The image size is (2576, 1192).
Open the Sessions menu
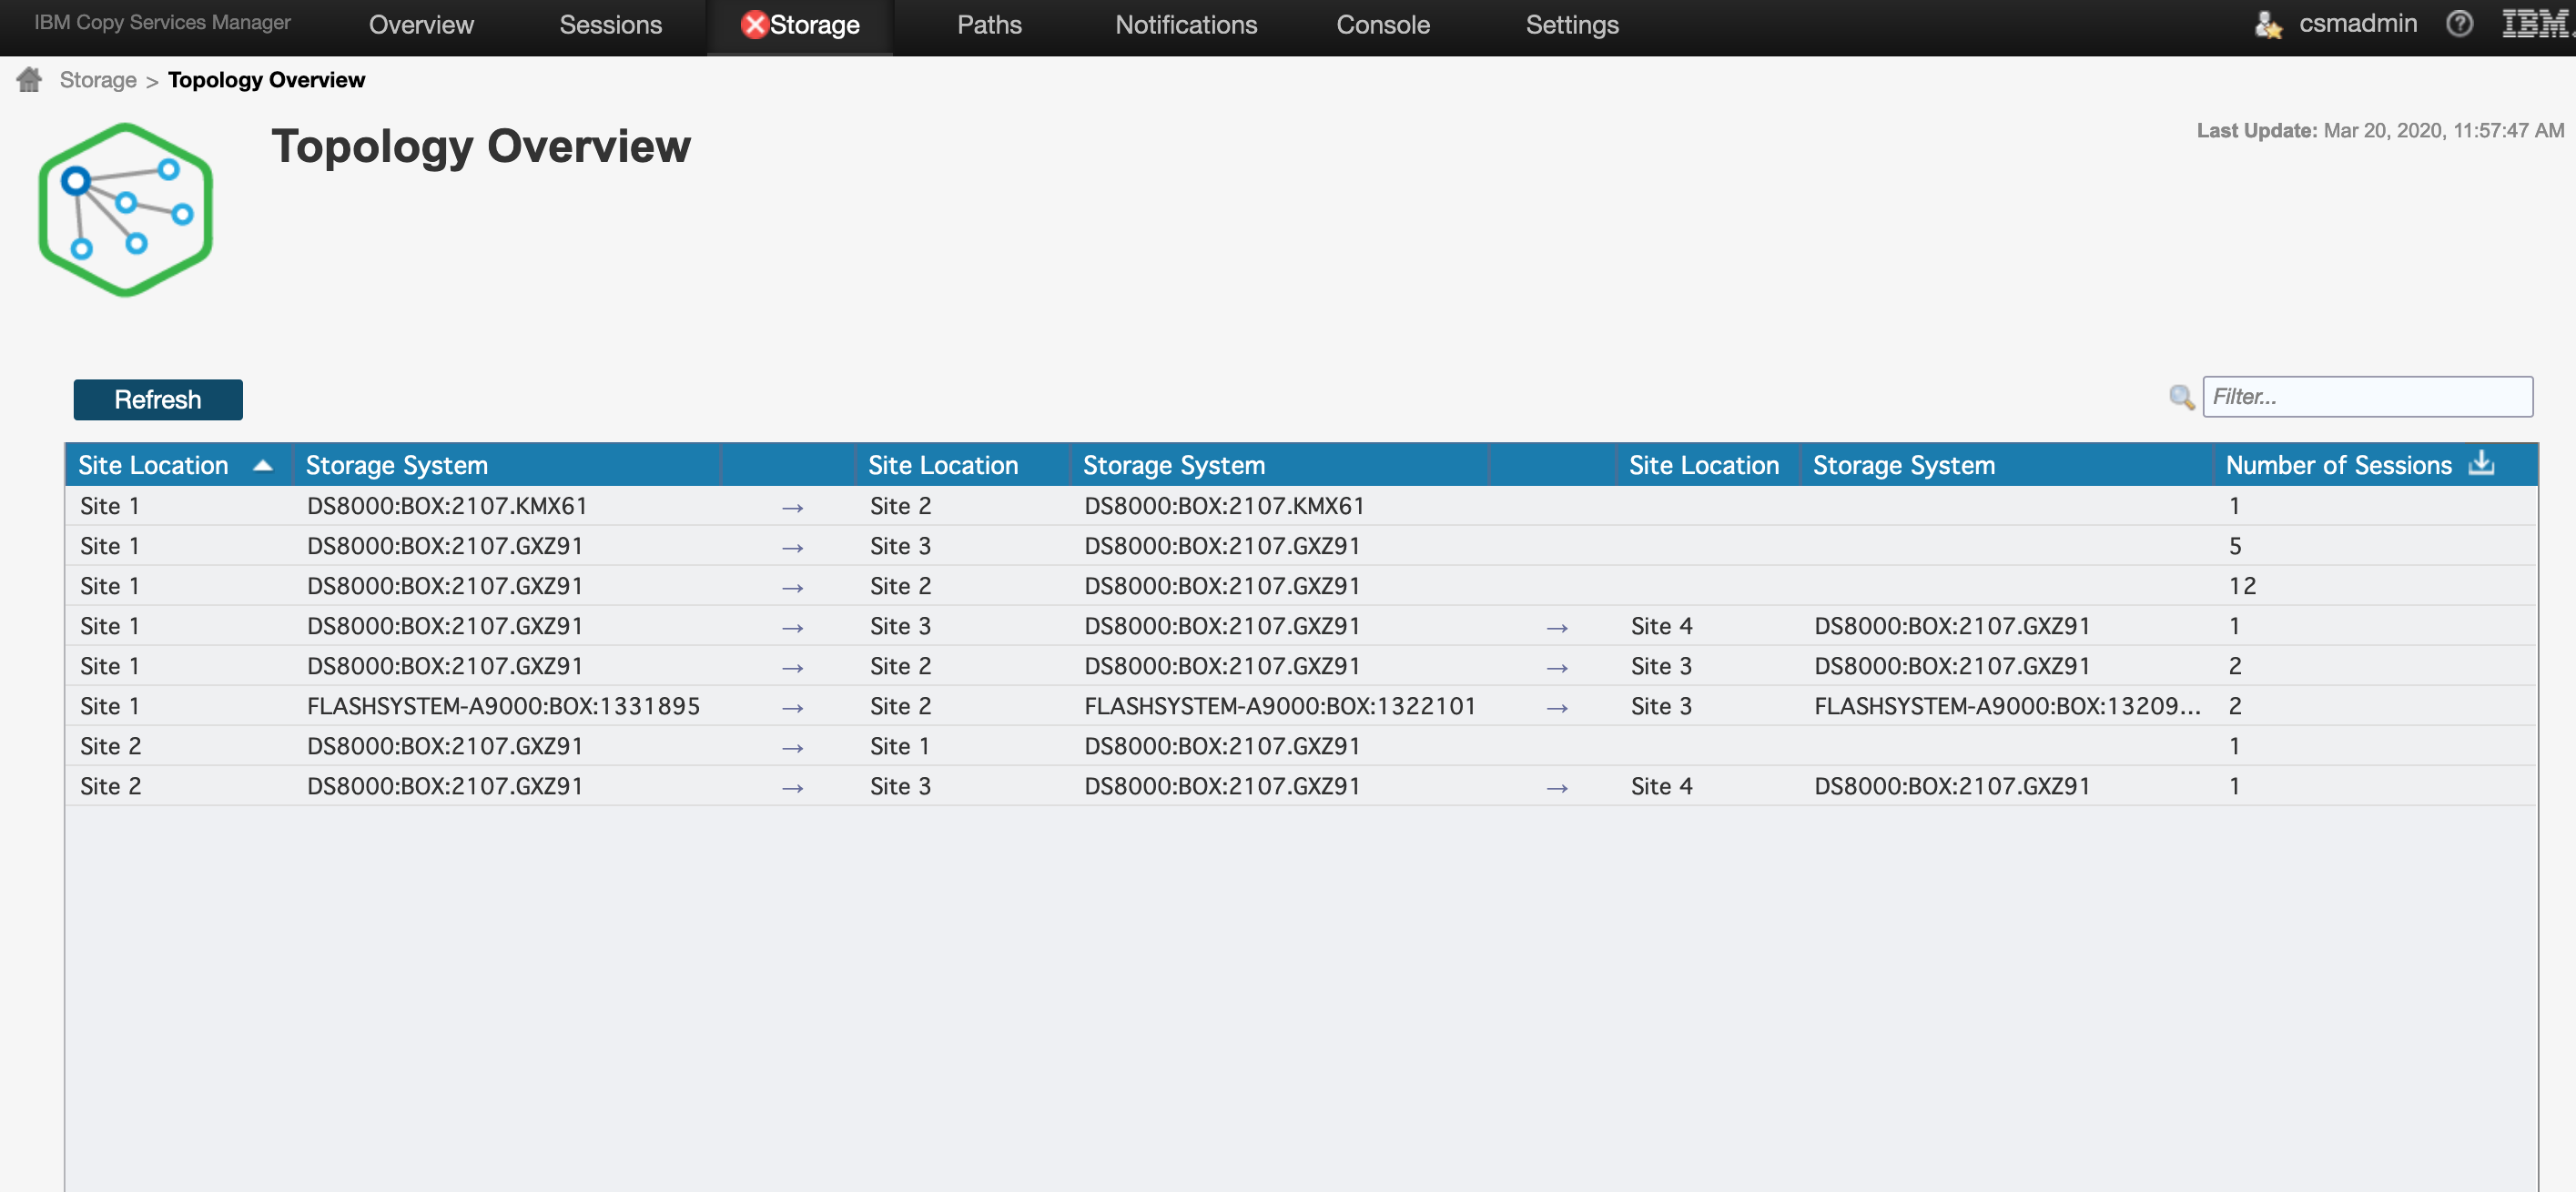click(610, 25)
